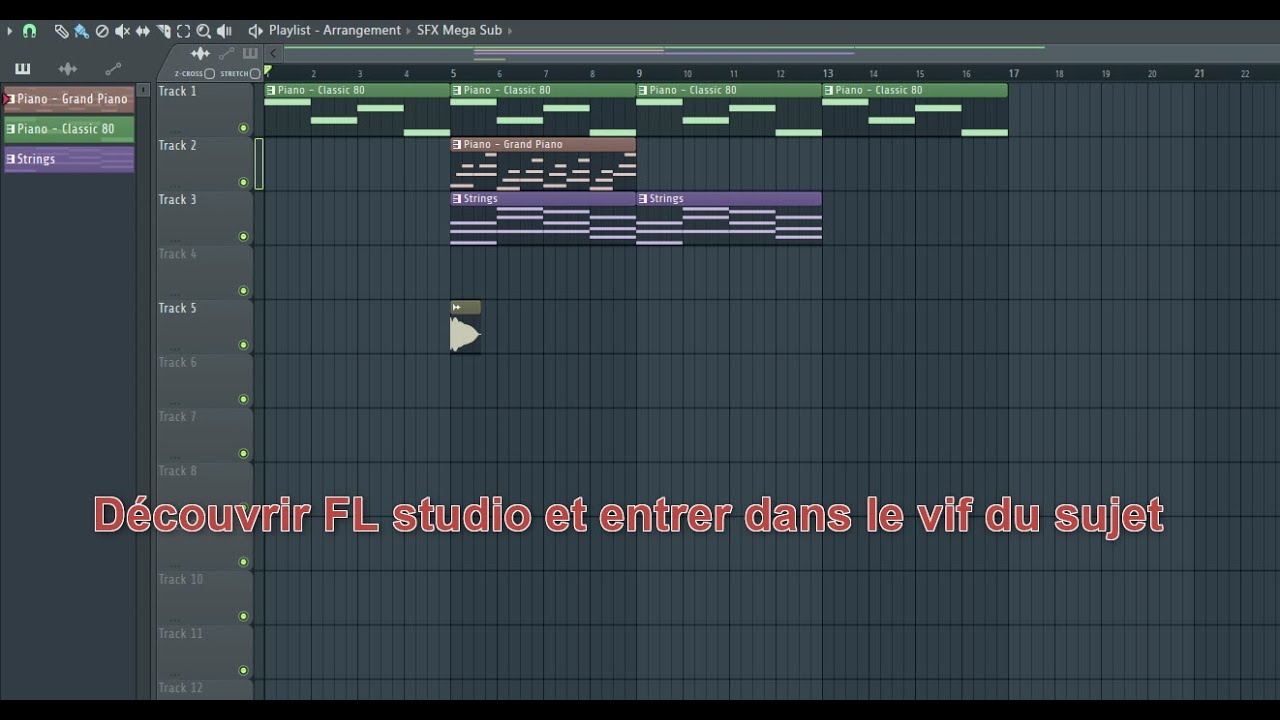
Task: Mute Track 3 with green dot
Action: [x=243, y=237]
